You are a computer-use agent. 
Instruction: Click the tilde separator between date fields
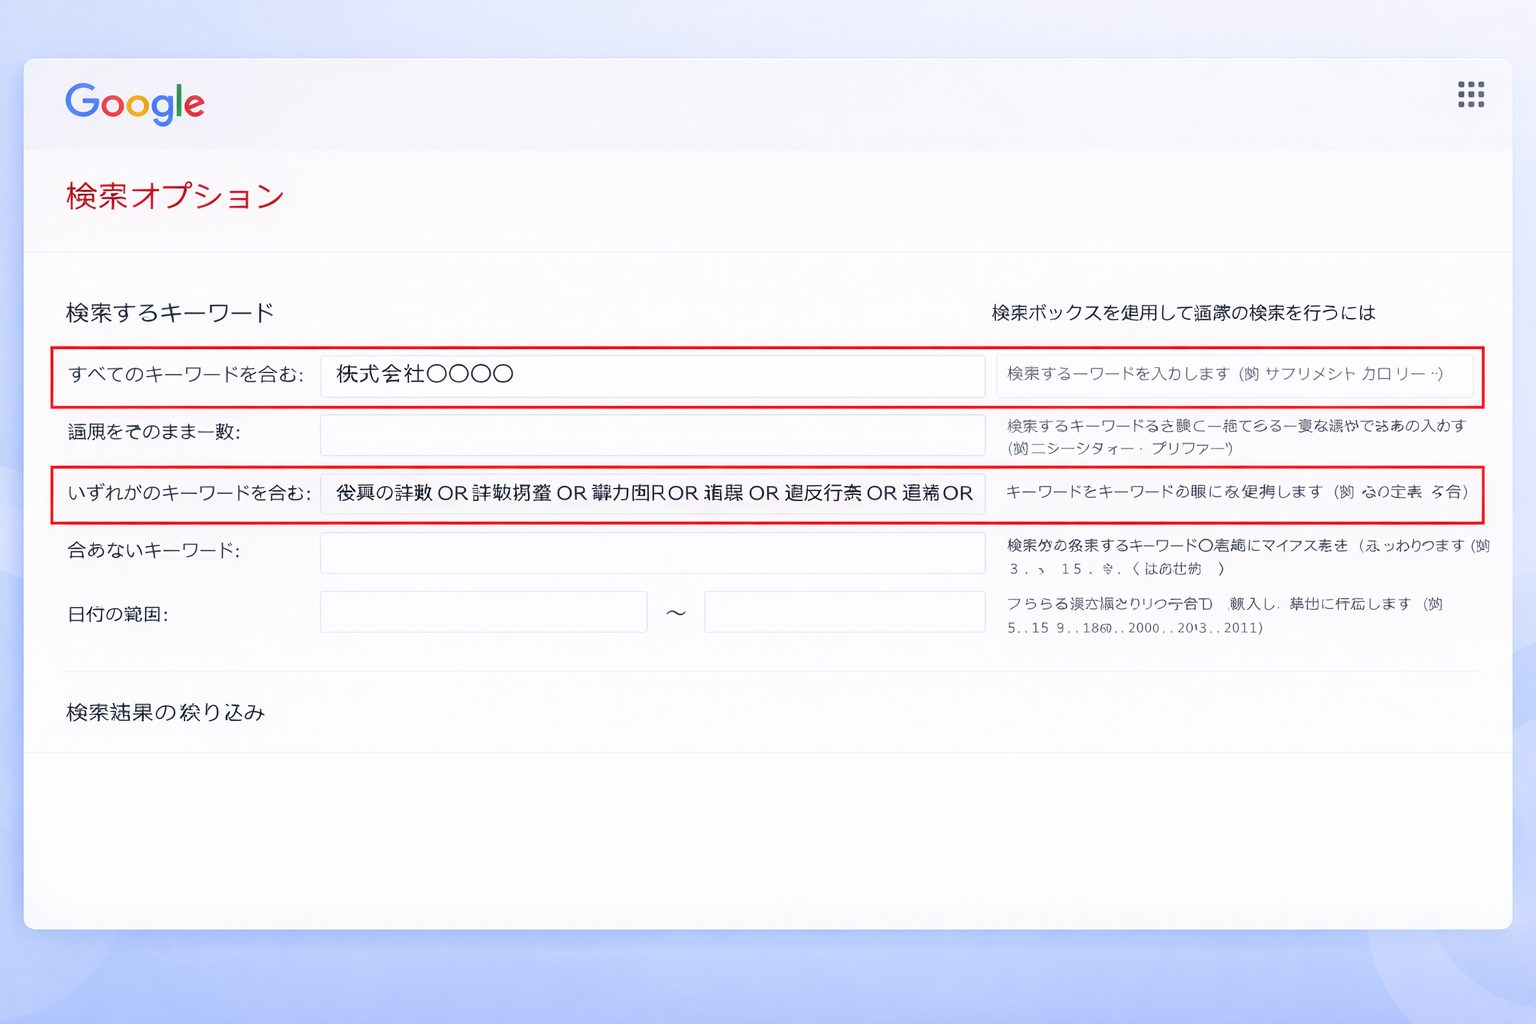coord(676,613)
